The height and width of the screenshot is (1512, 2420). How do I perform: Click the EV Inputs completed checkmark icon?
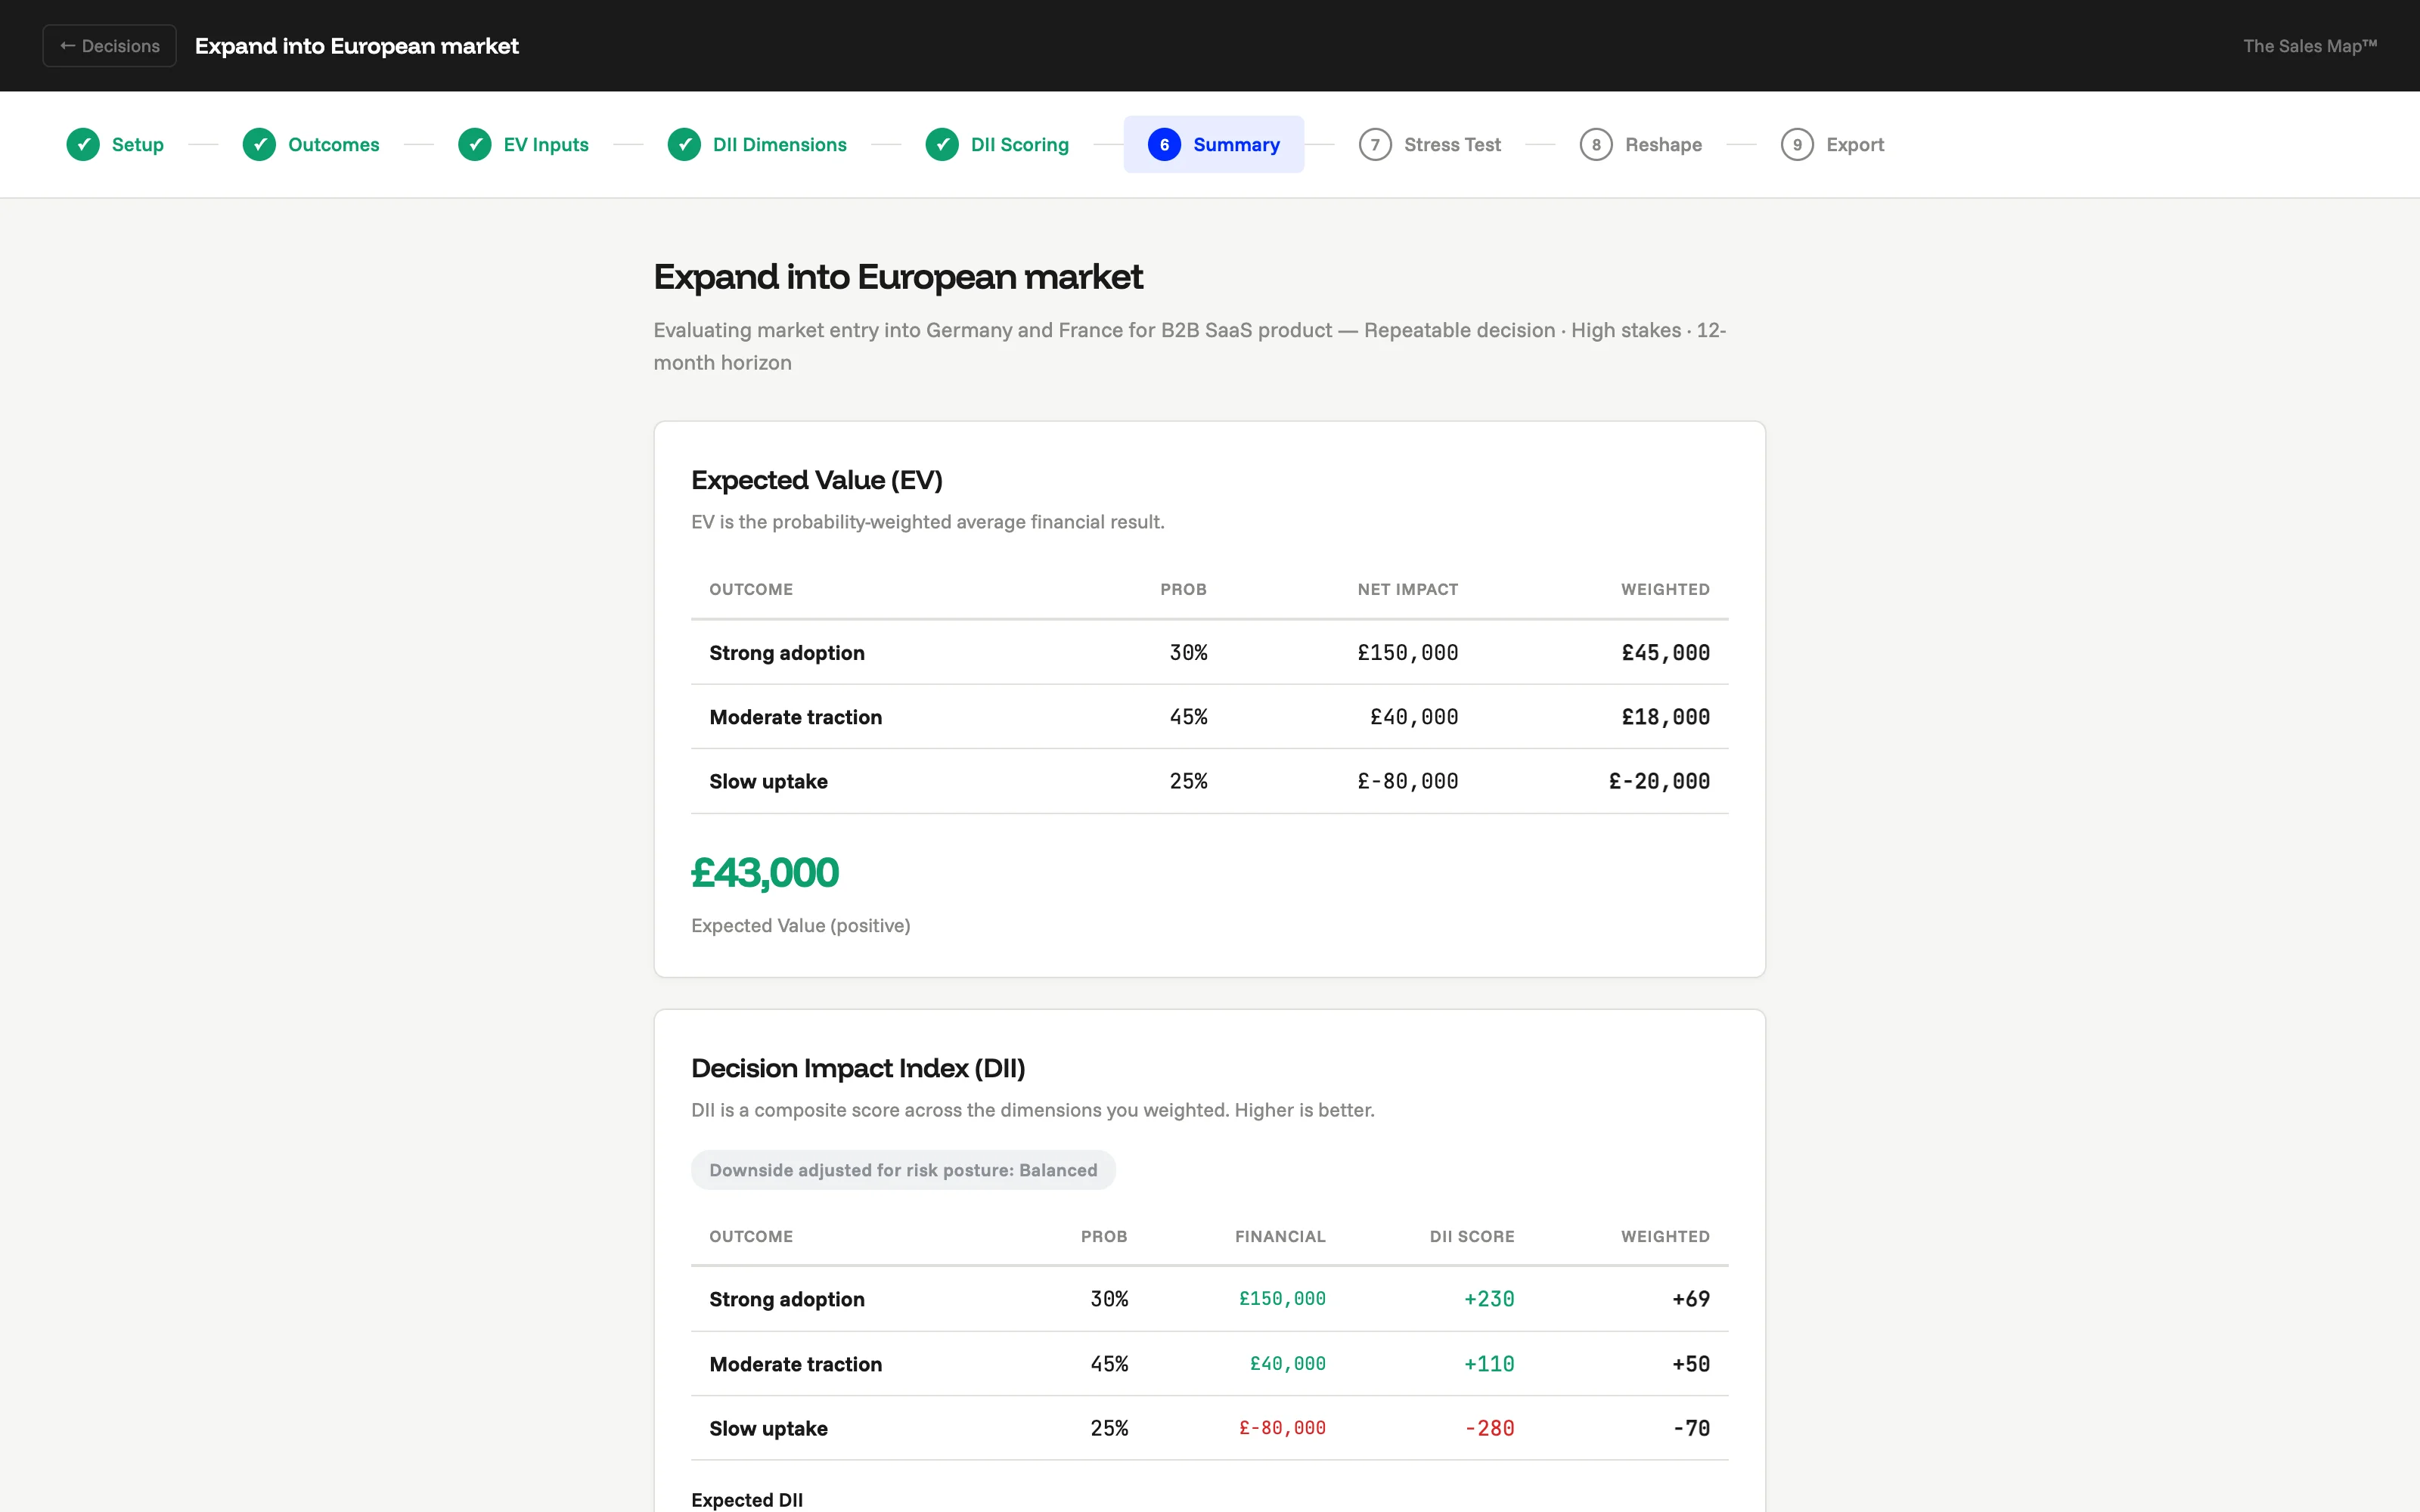(475, 144)
